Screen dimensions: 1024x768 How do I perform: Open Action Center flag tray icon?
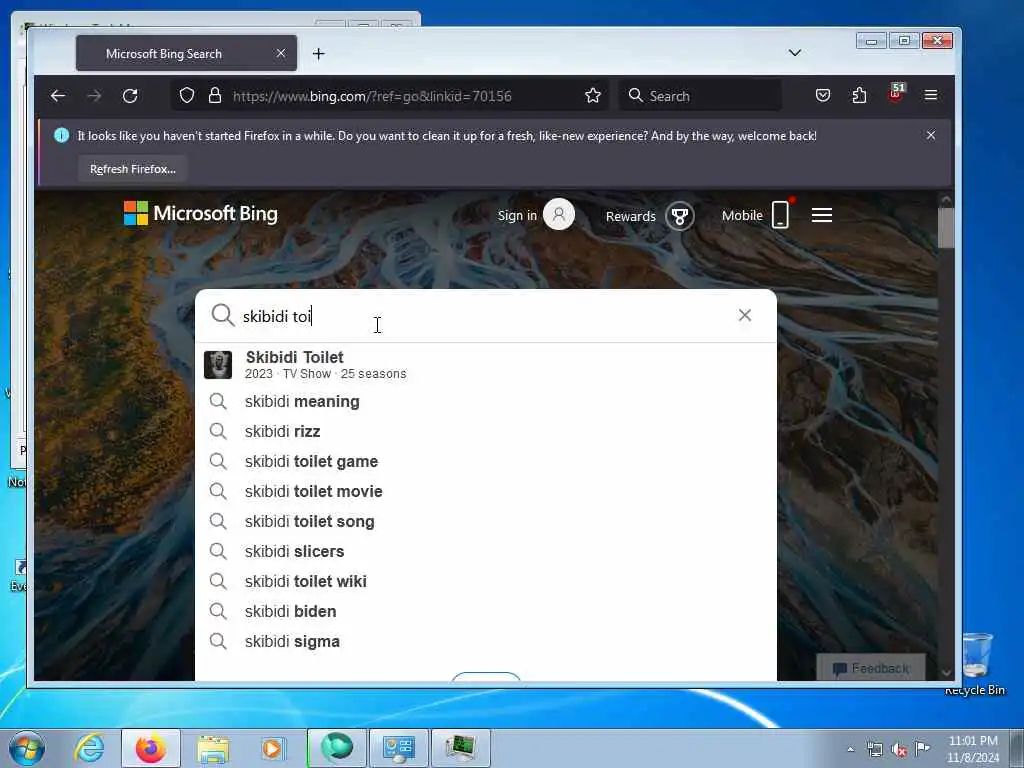click(922, 748)
